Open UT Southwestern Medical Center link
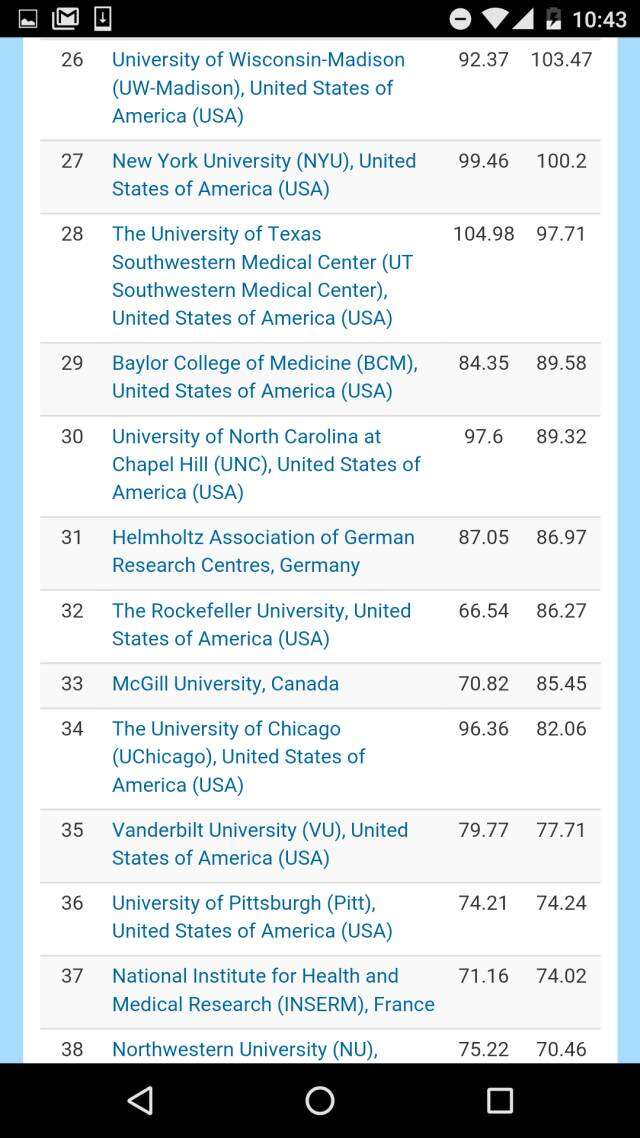This screenshot has width=640, height=1138. (262, 276)
